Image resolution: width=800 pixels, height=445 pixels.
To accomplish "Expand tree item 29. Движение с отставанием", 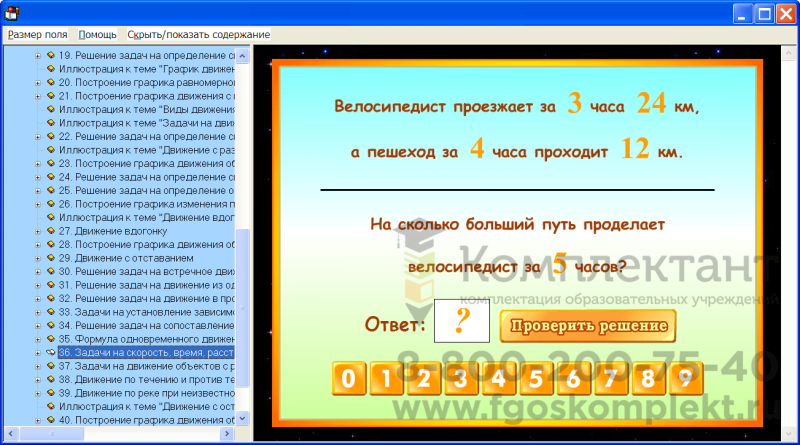I will (38, 258).
